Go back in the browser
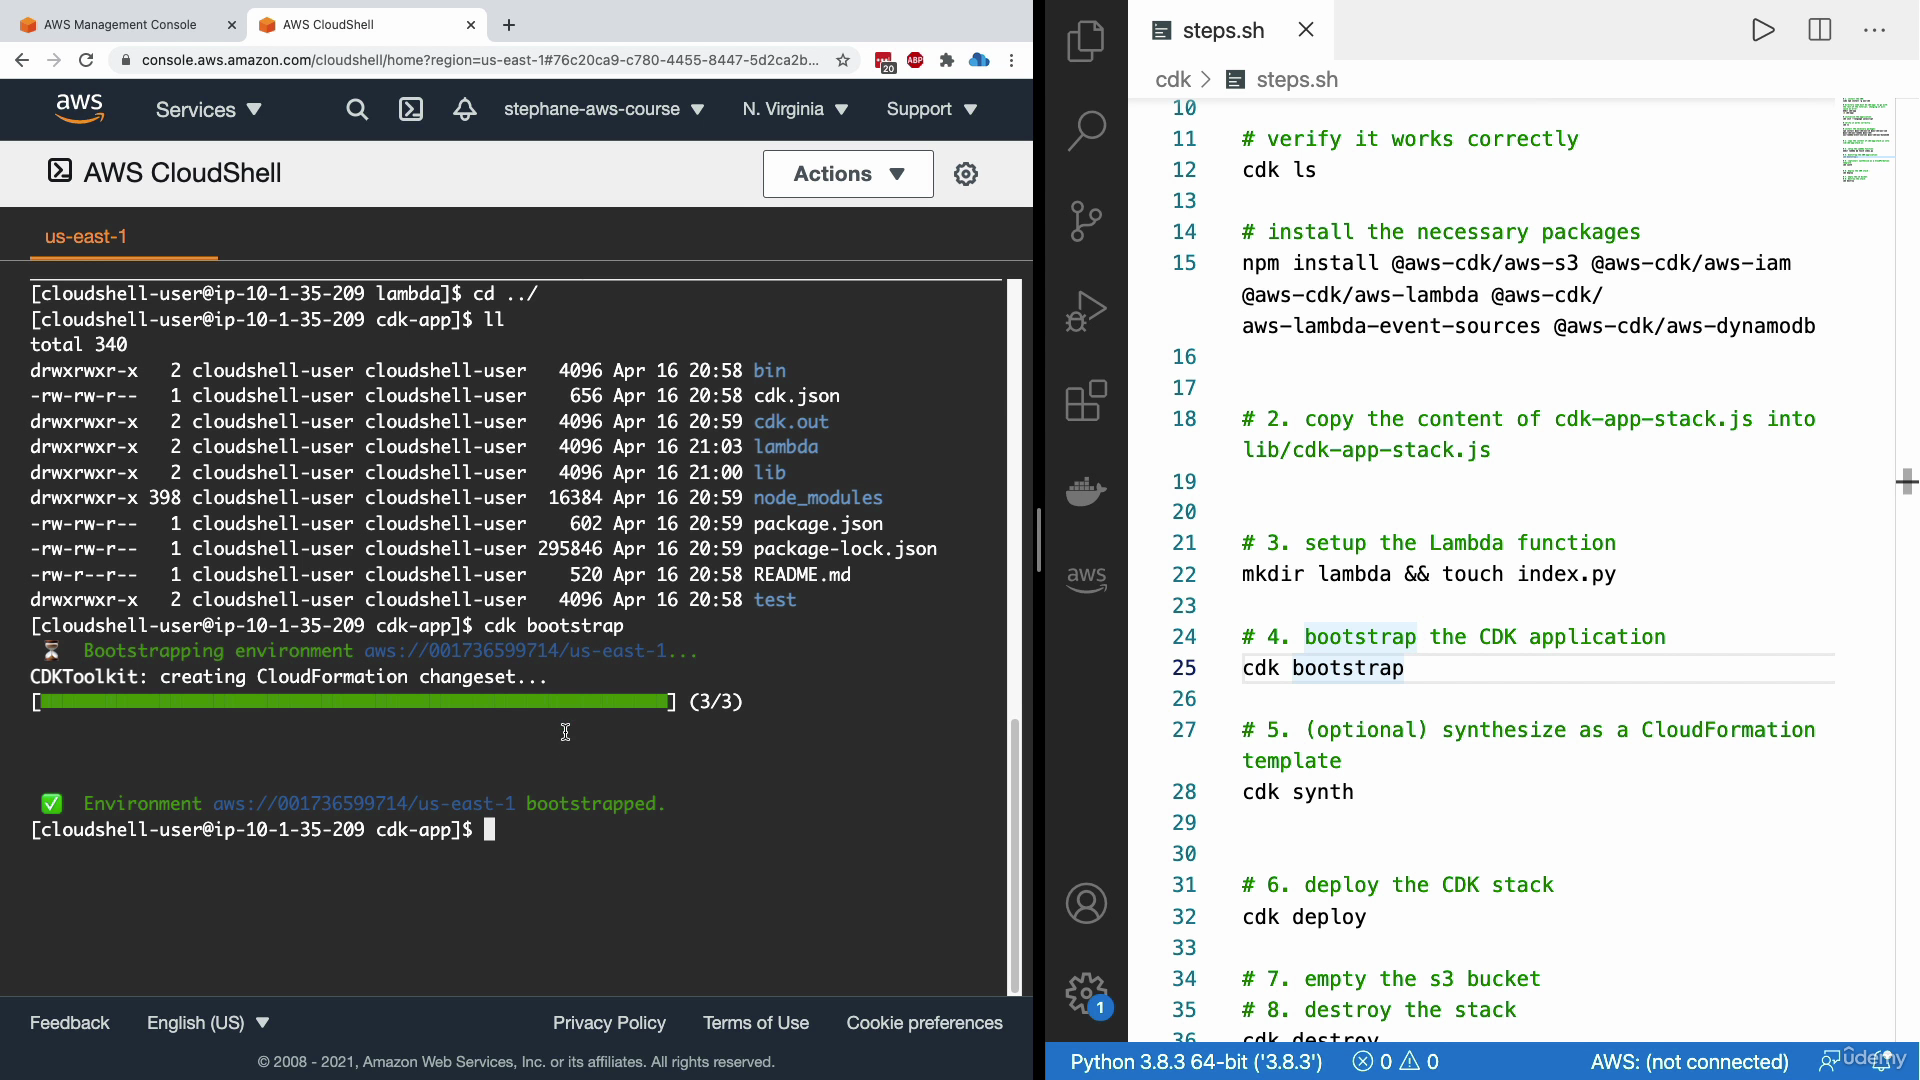1920x1080 pixels. coord(22,60)
